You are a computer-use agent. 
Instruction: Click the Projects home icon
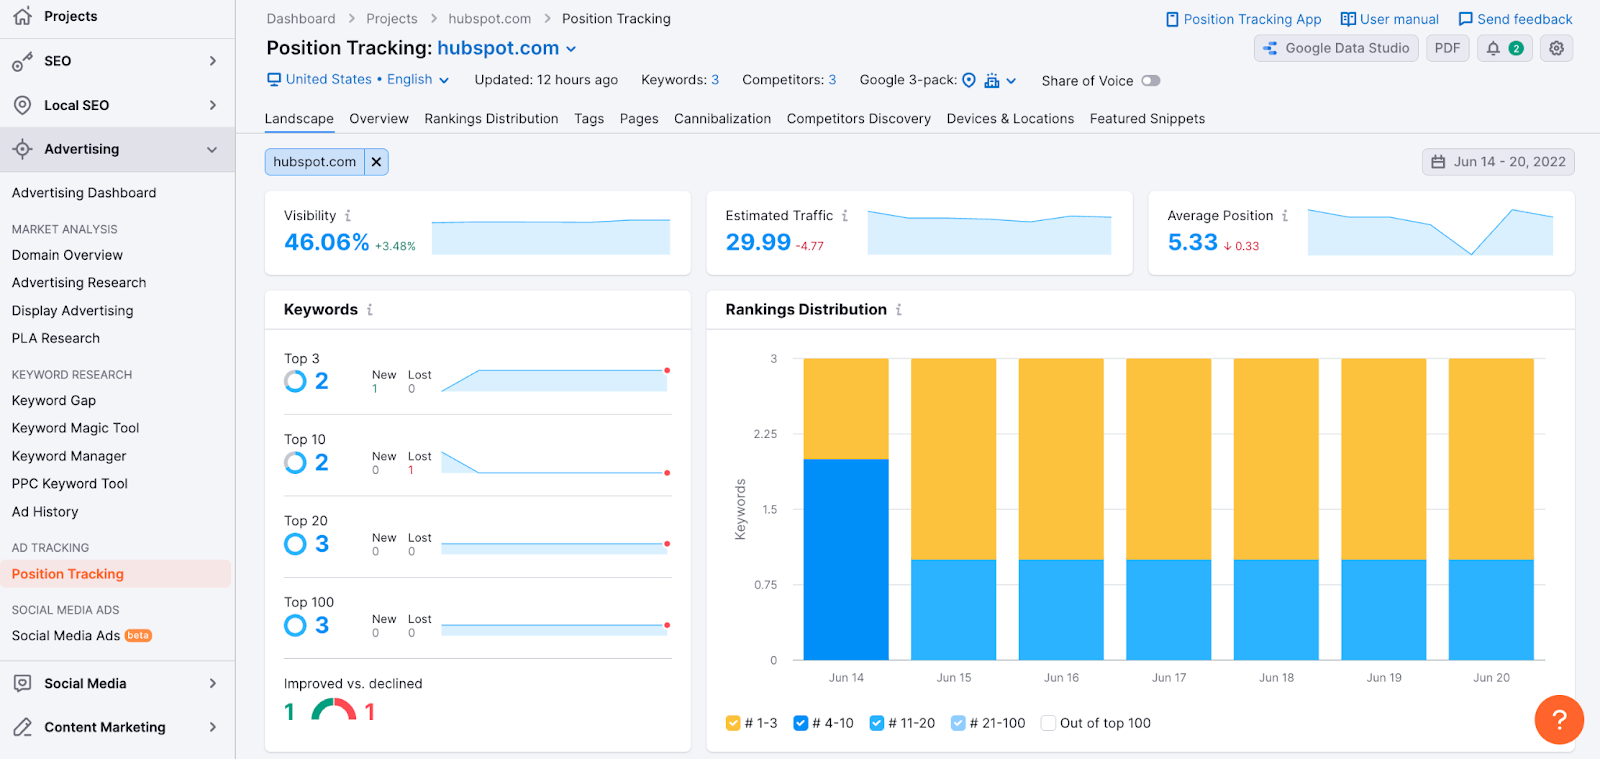coord(22,16)
